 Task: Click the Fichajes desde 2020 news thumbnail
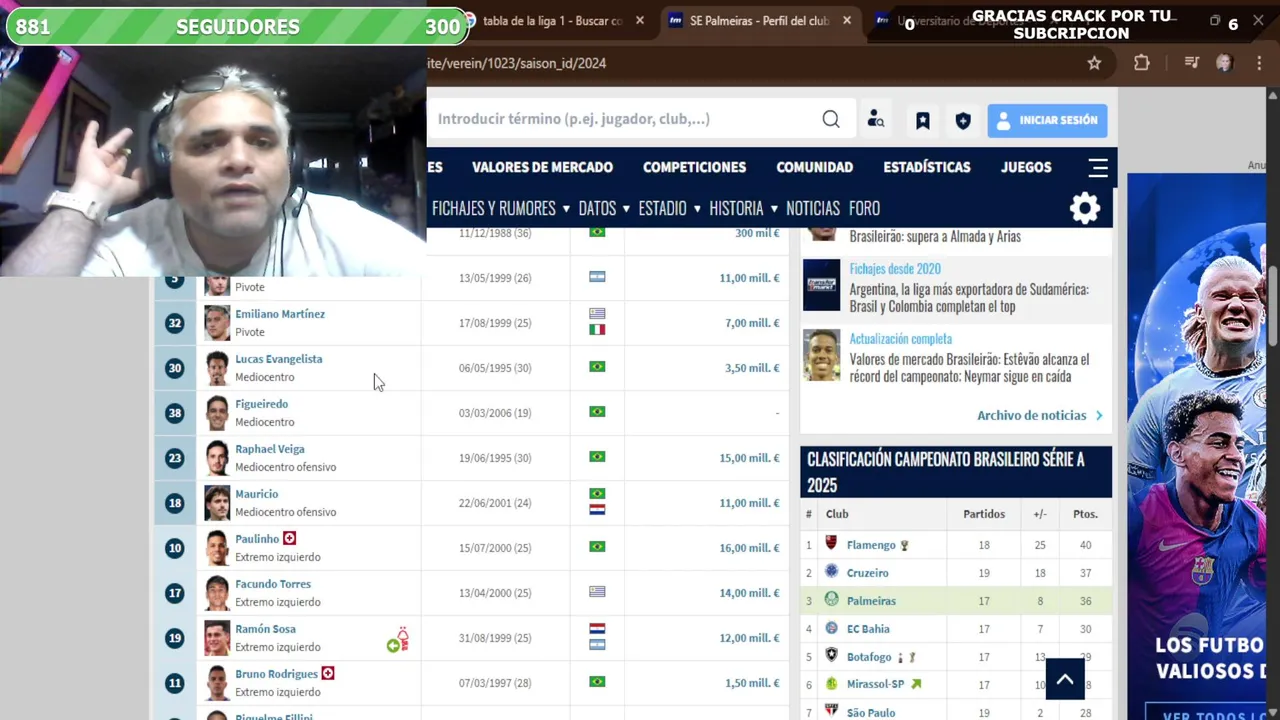(x=822, y=285)
